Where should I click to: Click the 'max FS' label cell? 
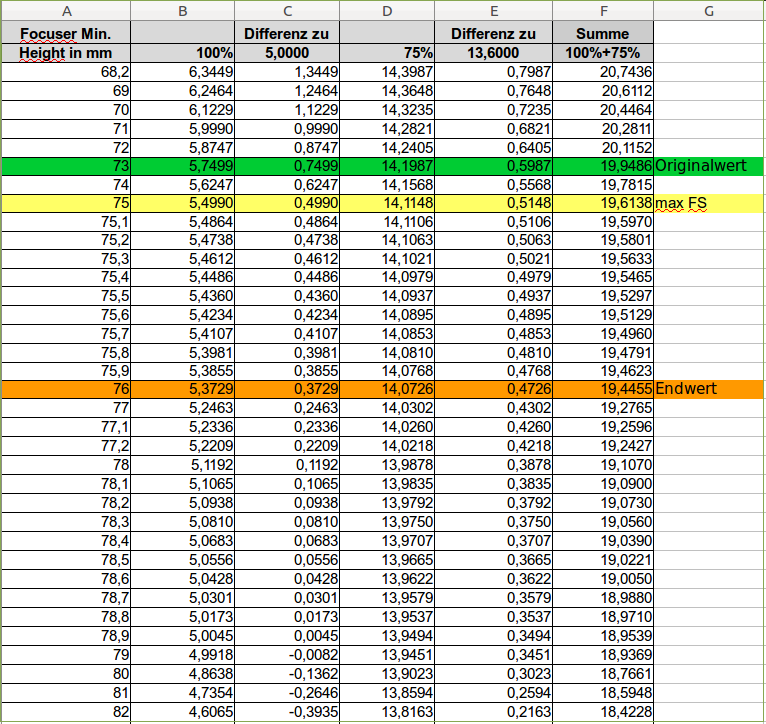[709, 203]
